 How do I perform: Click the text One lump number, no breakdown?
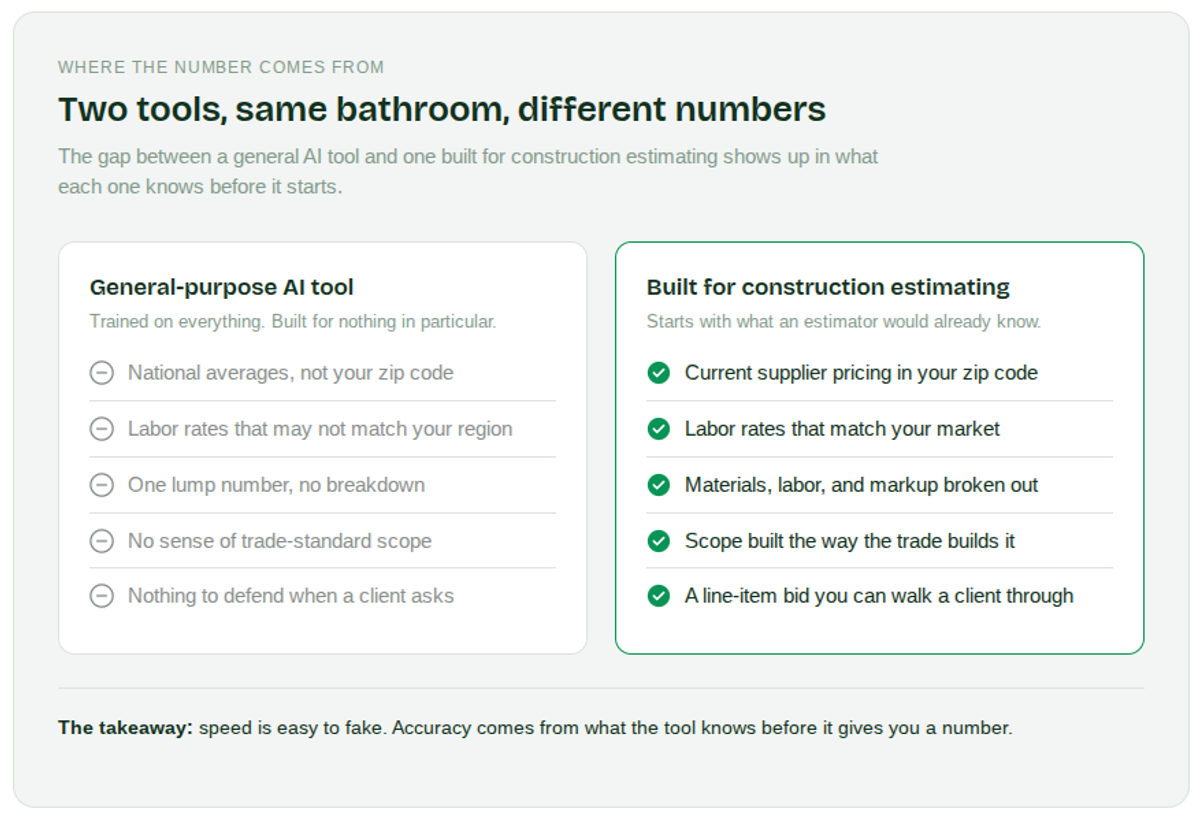pos(276,485)
